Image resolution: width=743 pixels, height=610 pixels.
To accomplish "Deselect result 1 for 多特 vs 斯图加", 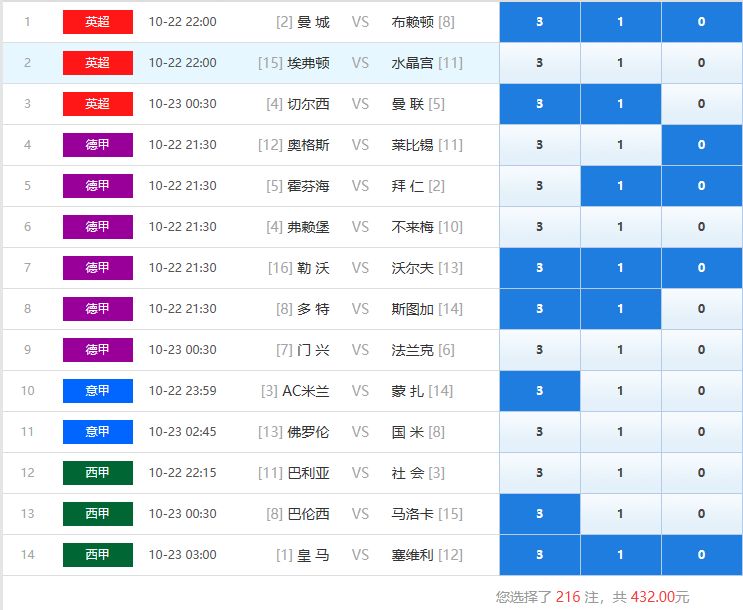I will tap(621, 309).
